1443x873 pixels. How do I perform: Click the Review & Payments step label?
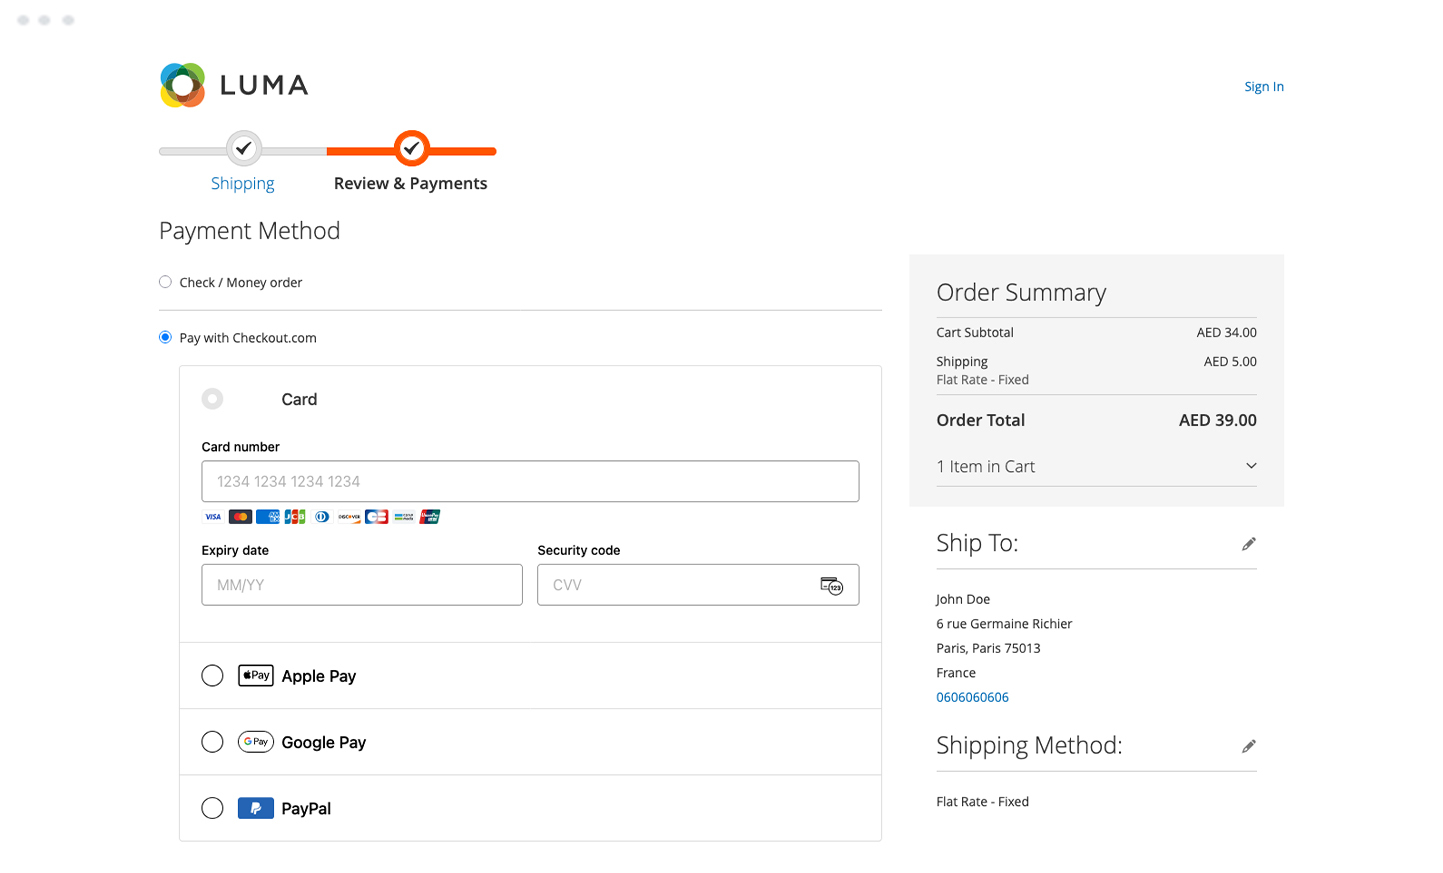(411, 183)
